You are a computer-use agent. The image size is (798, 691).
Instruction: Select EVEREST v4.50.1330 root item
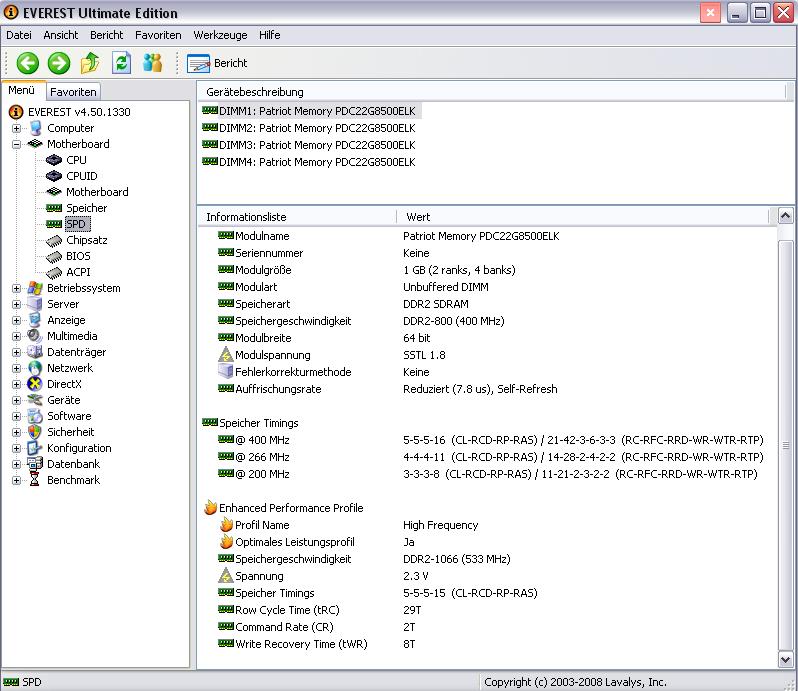[x=70, y=112]
